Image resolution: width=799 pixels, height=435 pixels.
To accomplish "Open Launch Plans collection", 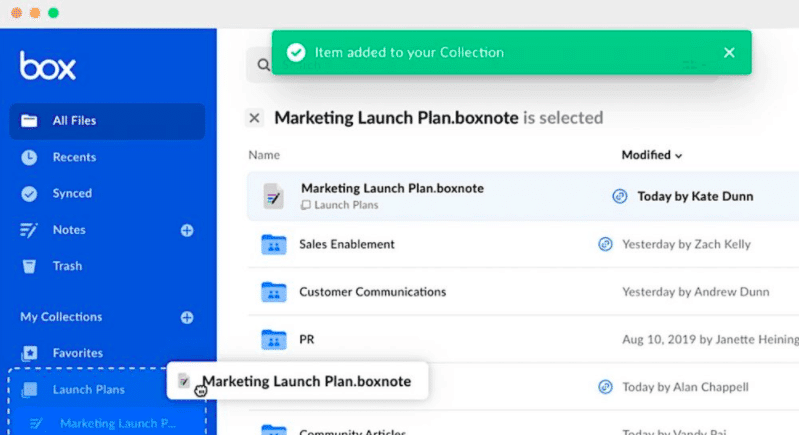I will [89, 390].
